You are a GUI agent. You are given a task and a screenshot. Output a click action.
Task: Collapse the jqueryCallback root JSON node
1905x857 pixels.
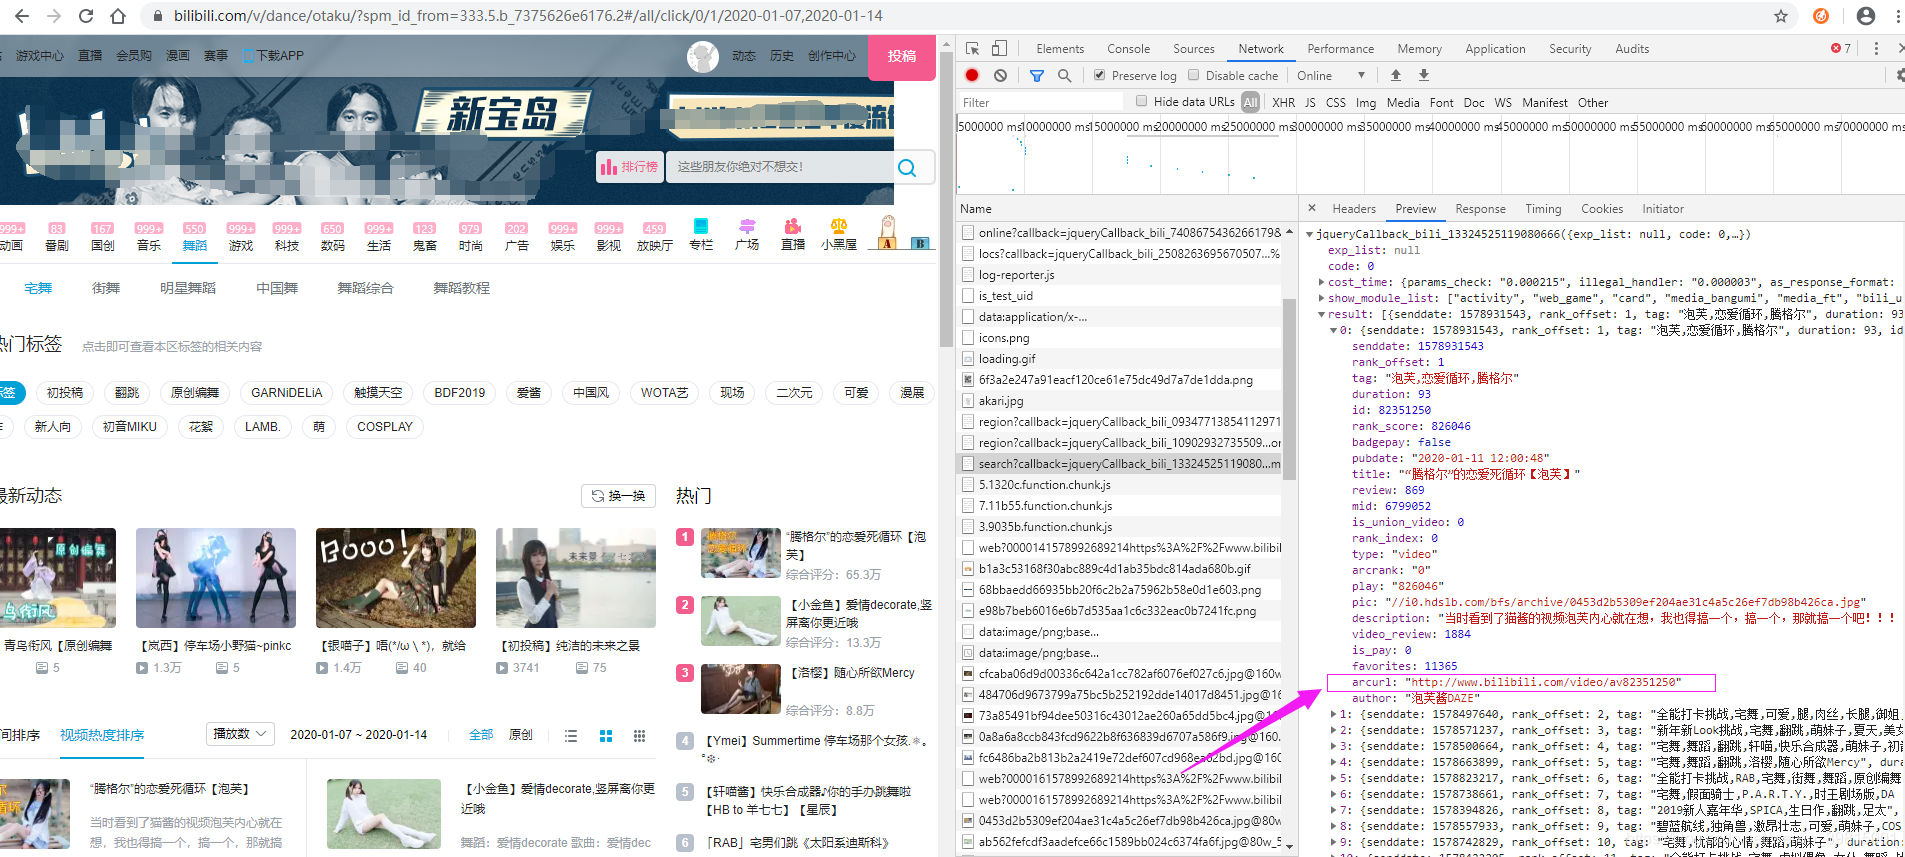[1310, 234]
